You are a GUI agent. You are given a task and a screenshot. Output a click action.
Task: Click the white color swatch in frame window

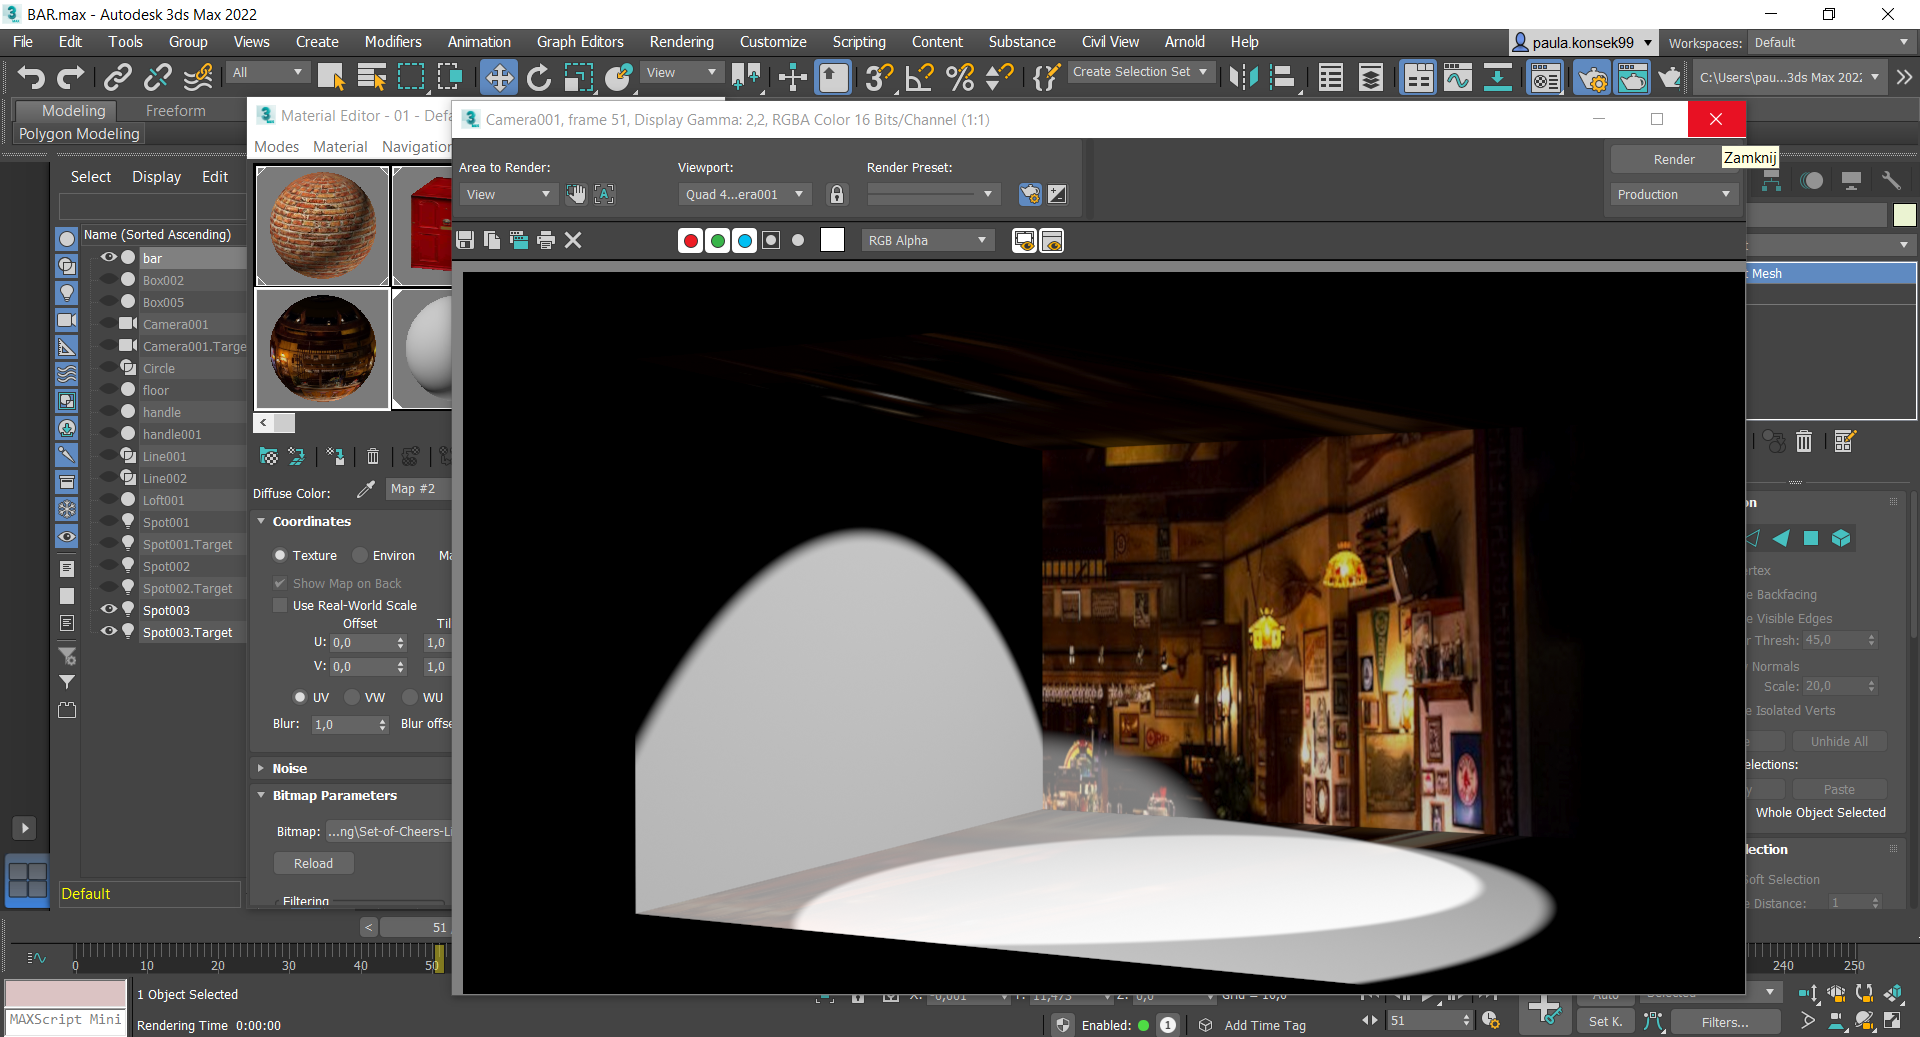832,240
